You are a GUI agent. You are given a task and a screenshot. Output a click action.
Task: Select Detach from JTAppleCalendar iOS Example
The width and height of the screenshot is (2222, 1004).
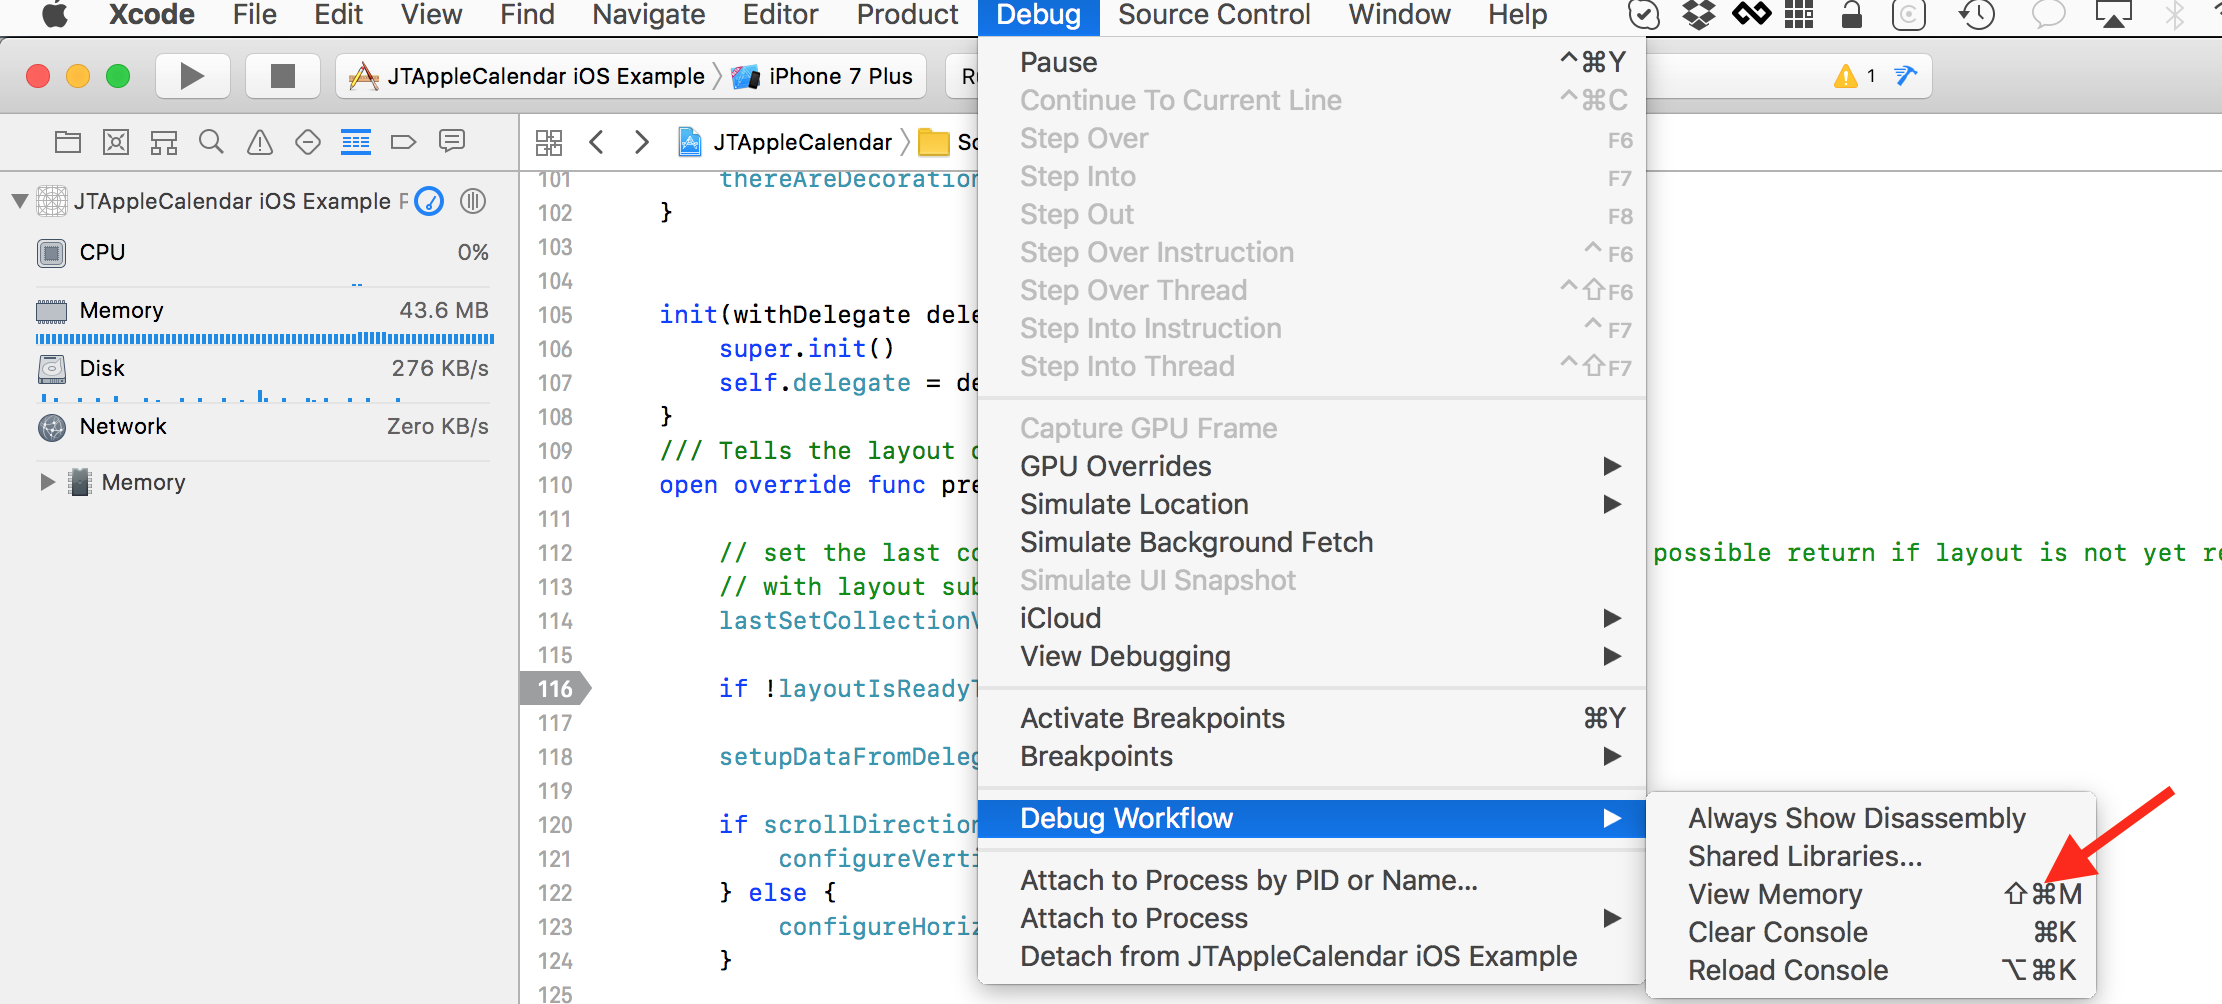pos(1312,956)
